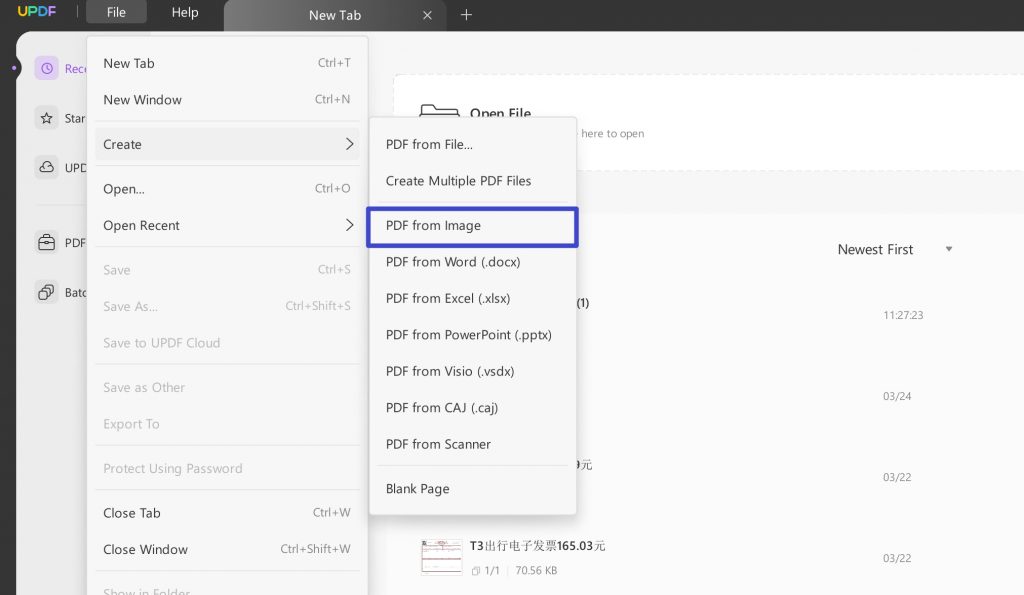Click the Save menu entry
1024x595 pixels.
227,270
